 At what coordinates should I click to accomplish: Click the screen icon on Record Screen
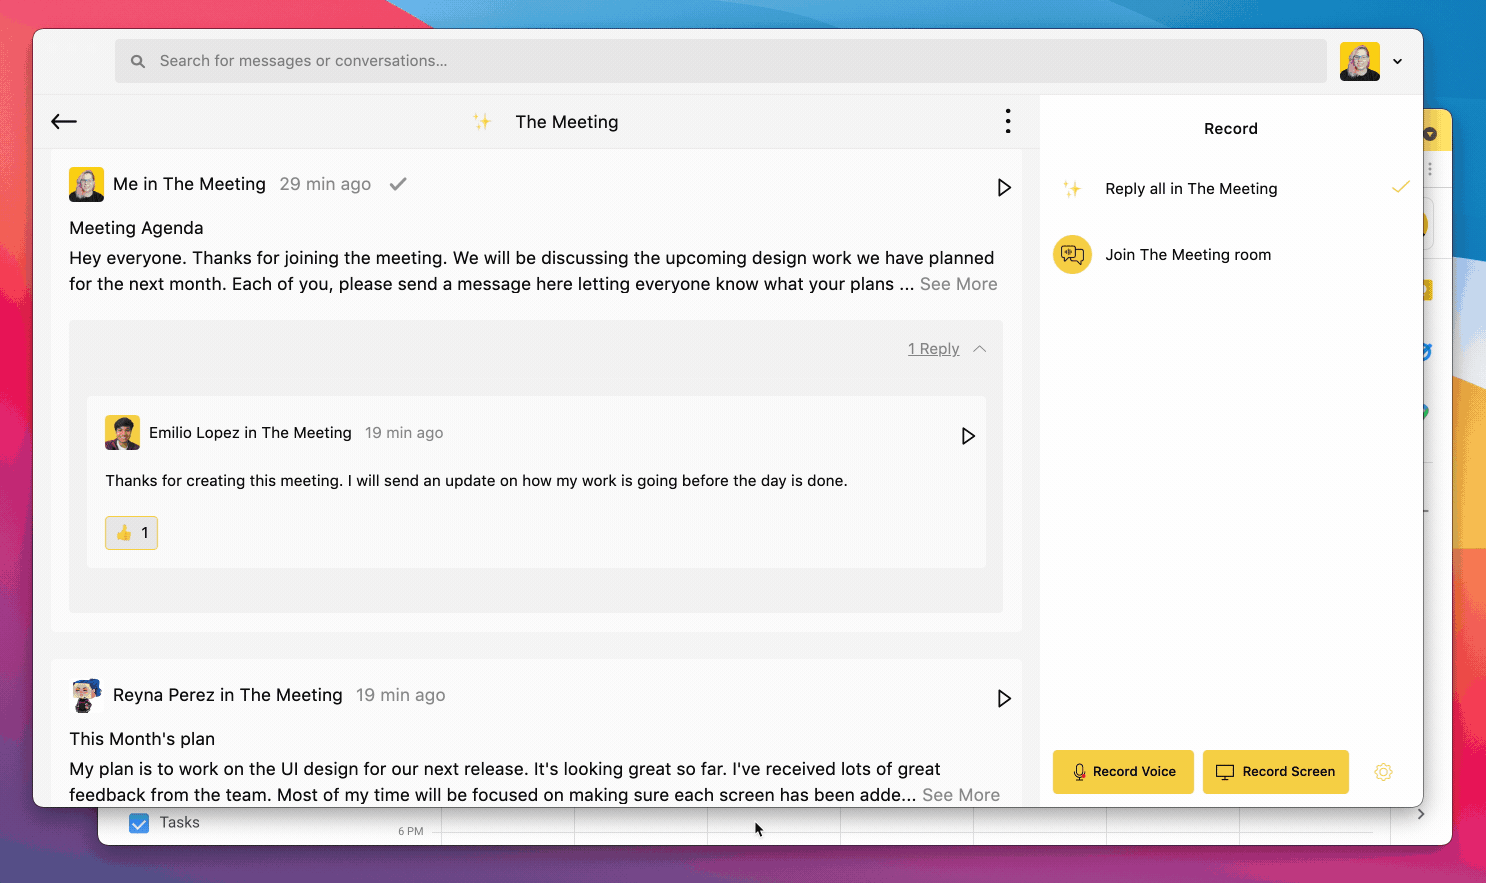(1225, 771)
